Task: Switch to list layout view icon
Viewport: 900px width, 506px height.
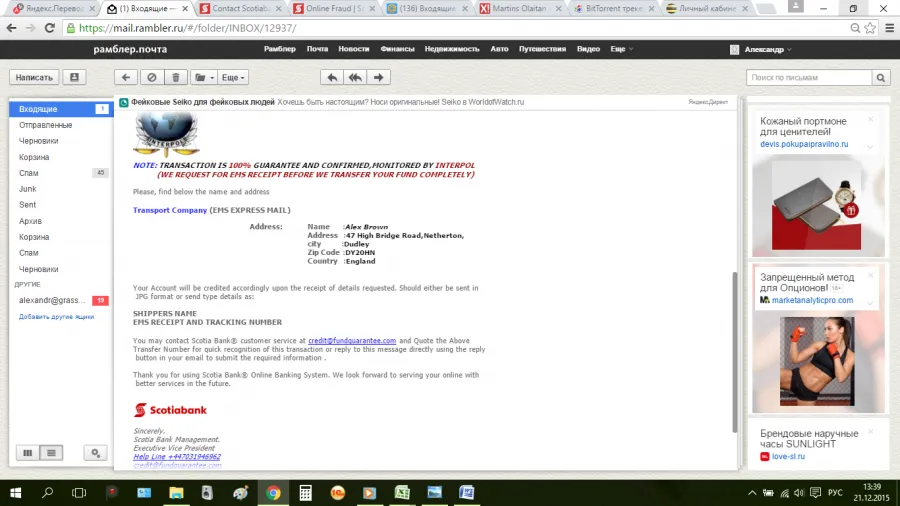Action: (x=51, y=453)
